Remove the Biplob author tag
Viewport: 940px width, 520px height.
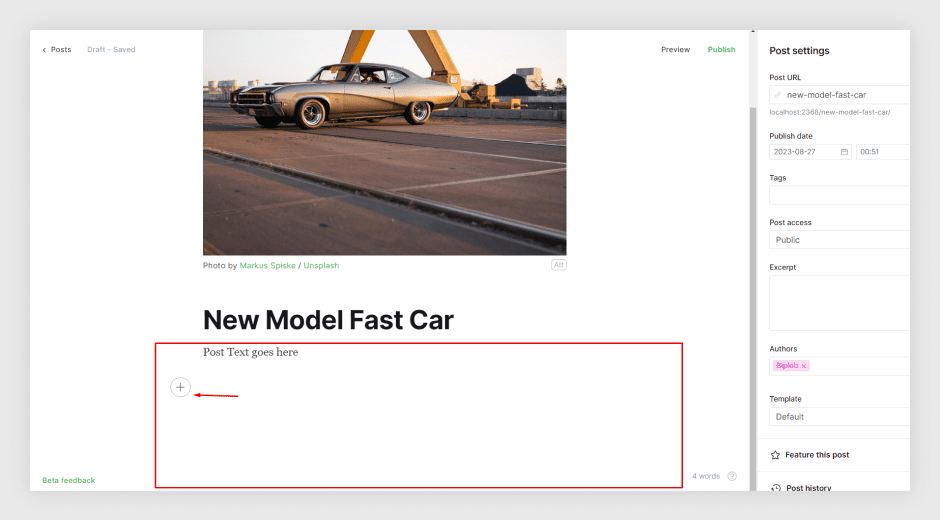click(804, 366)
